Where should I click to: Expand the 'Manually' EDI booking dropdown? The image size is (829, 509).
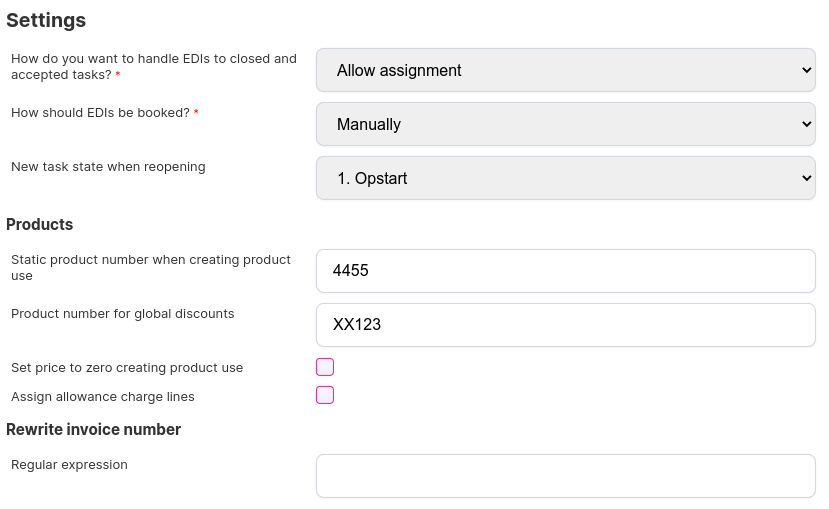(565, 125)
